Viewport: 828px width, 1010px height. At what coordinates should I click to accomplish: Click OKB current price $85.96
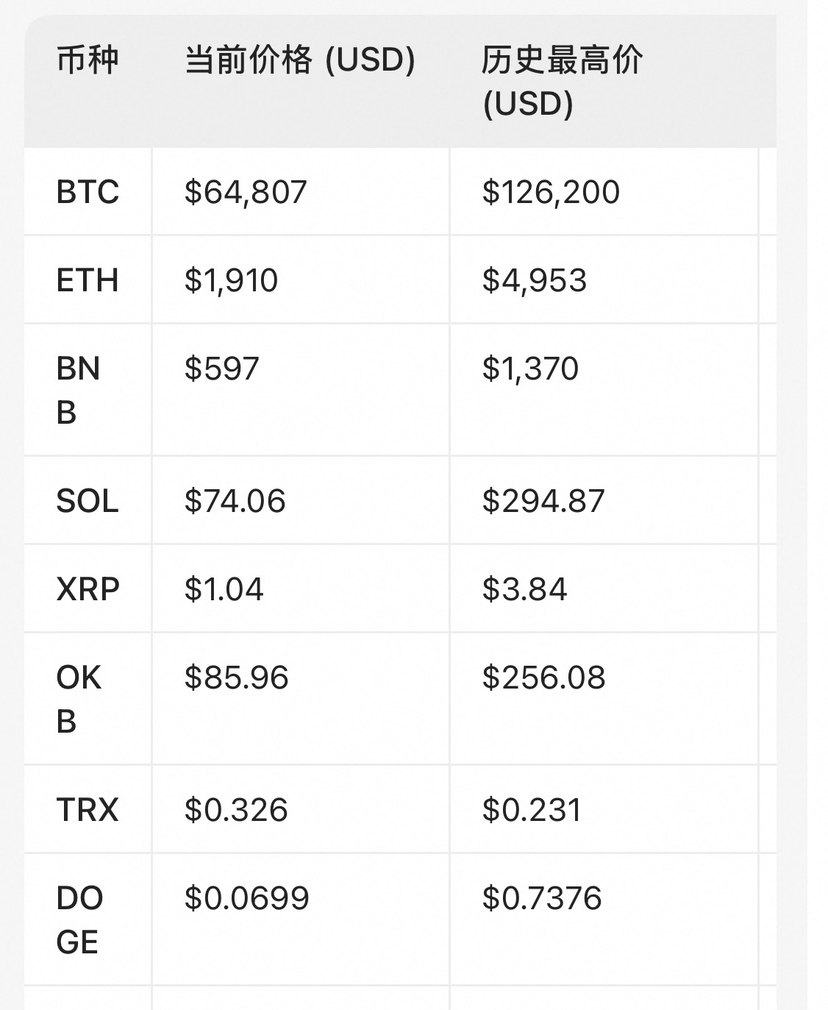(x=236, y=678)
